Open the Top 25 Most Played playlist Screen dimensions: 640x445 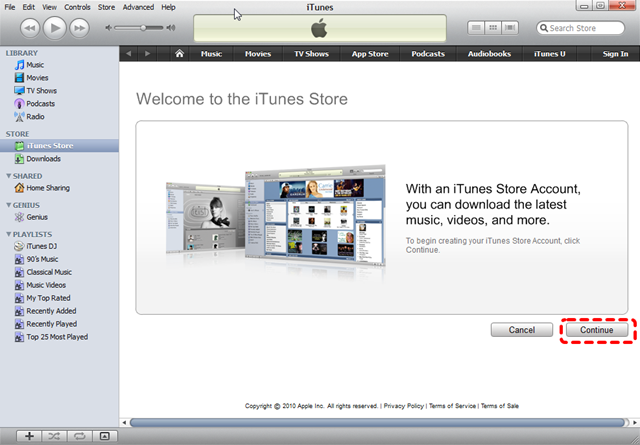(x=59, y=337)
